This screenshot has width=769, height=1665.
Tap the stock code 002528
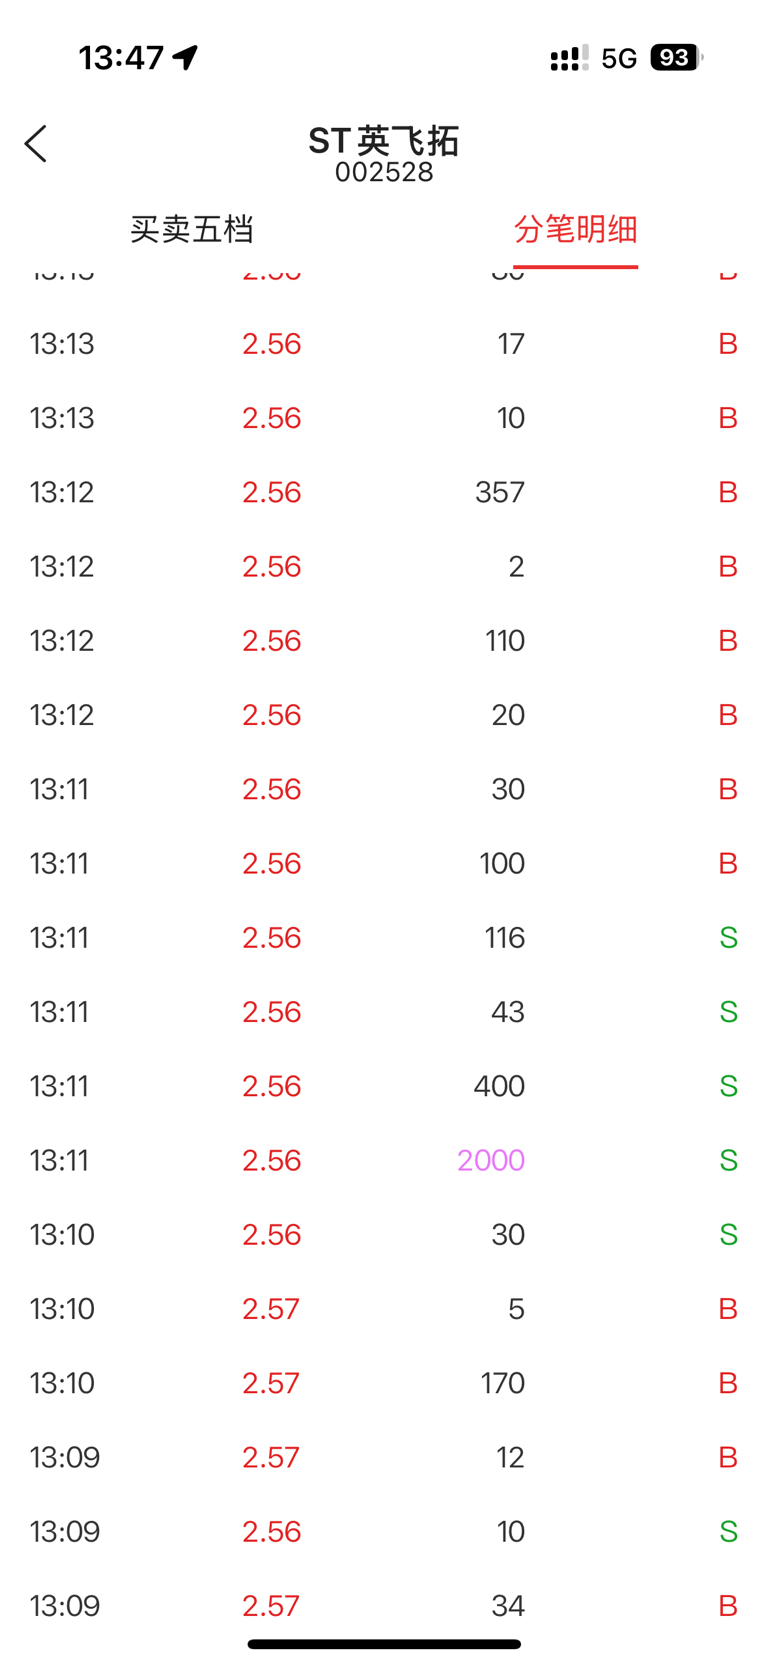coord(384,172)
